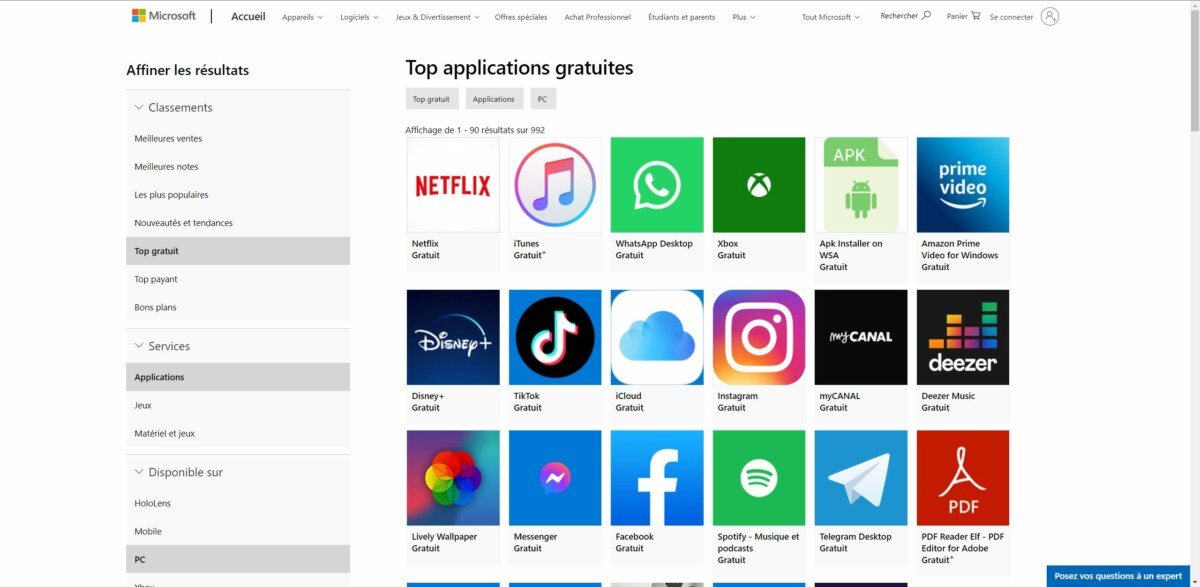Open the Rechercher search icon
Image resolution: width=1200 pixels, height=587 pixels.
(926, 16)
